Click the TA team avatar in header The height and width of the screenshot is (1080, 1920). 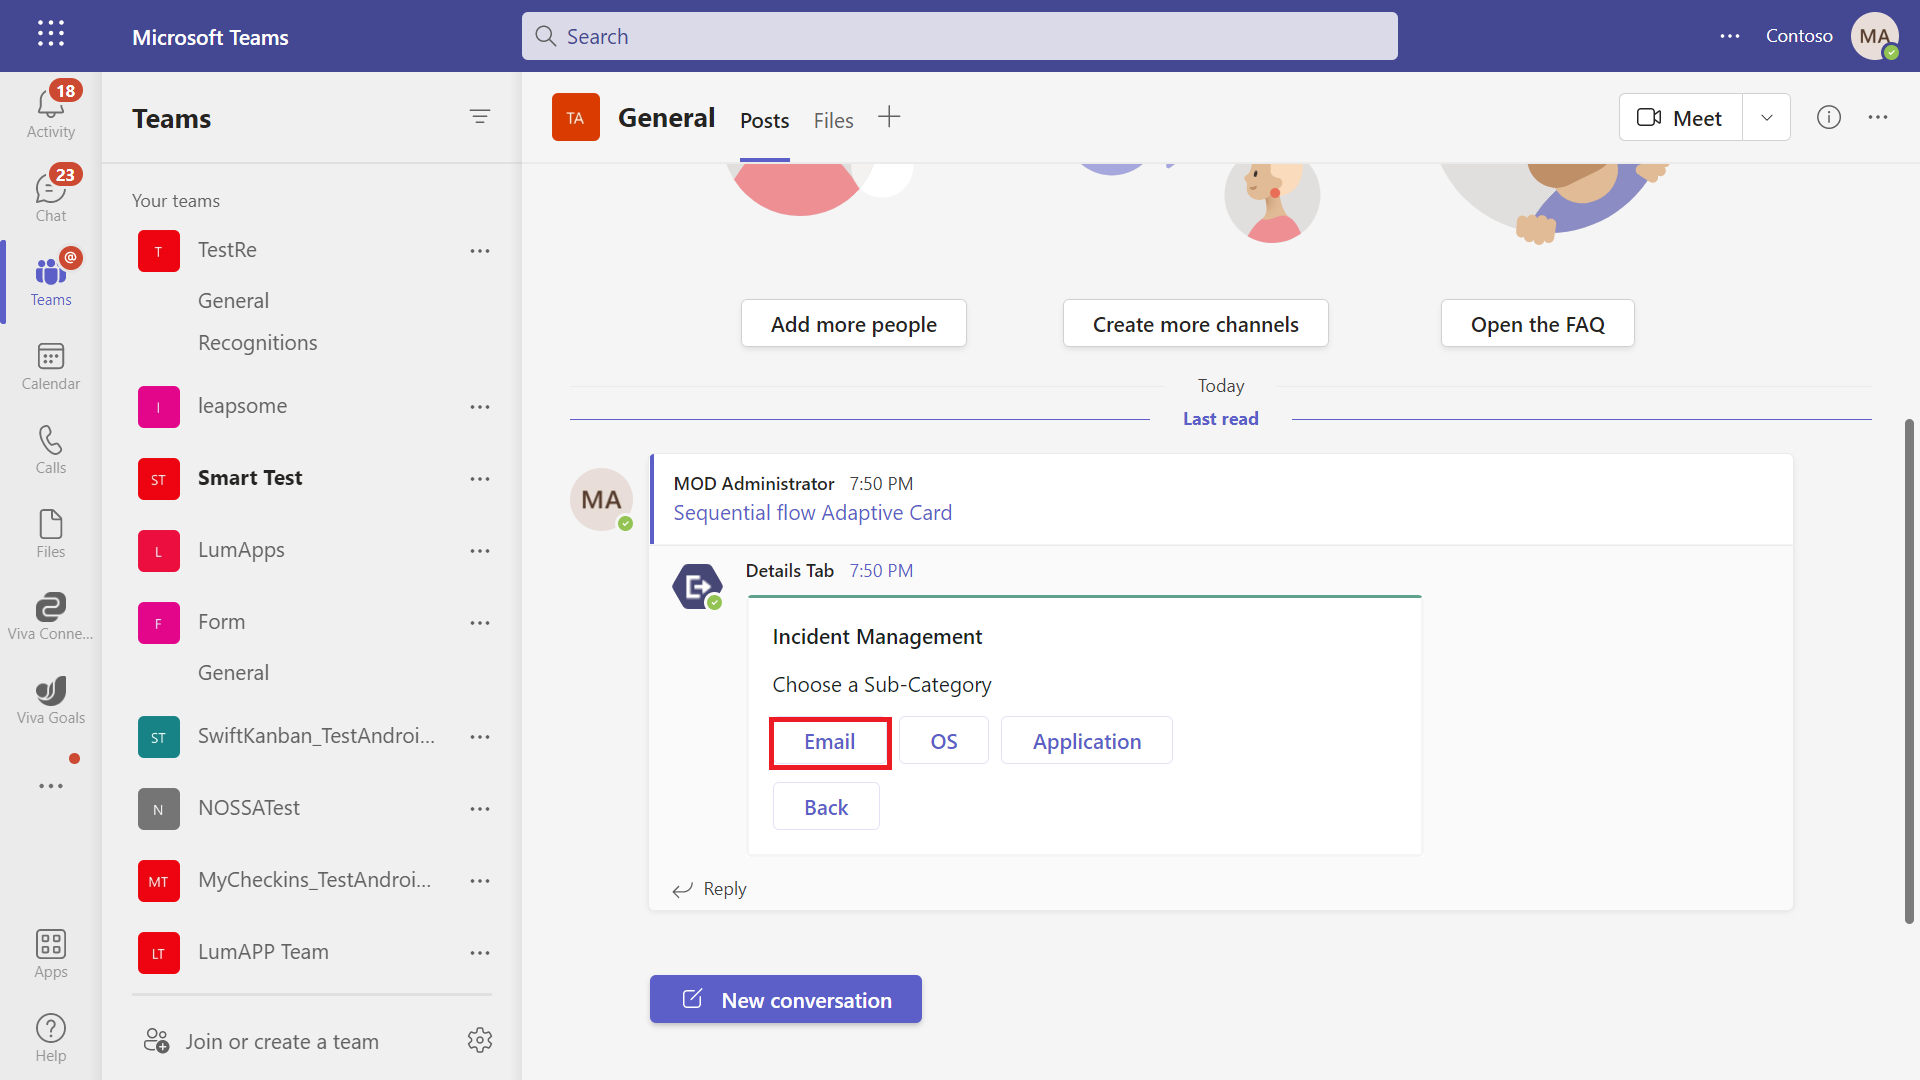click(575, 118)
